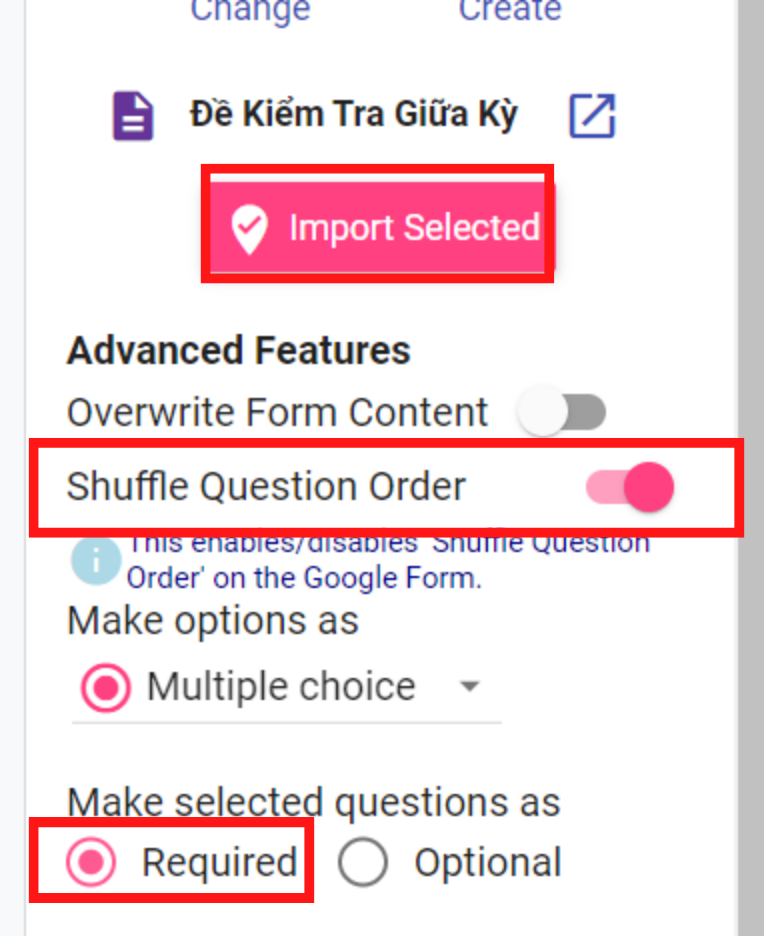Click the checkmark pin icon on Import Selected
Image resolution: width=764 pixels, height=936 pixels.
click(249, 229)
